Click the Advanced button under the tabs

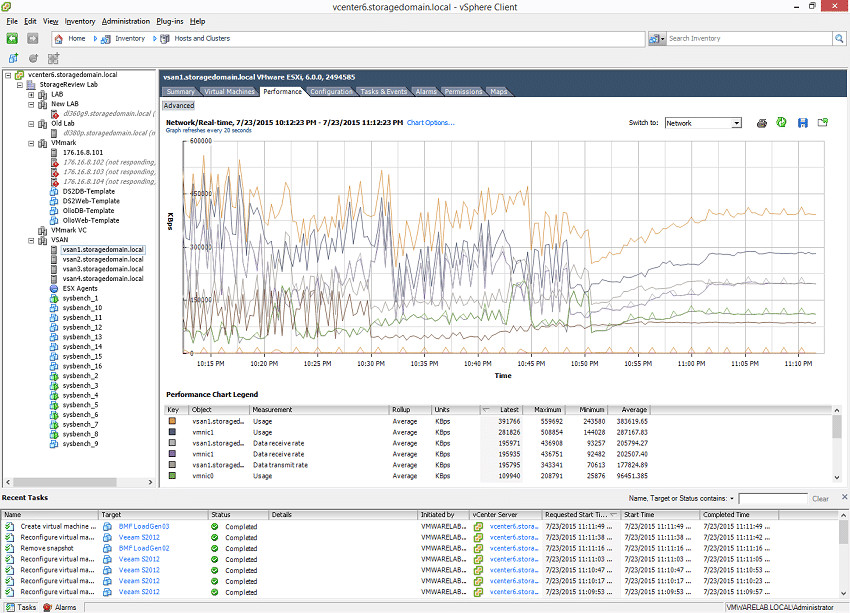[x=179, y=106]
